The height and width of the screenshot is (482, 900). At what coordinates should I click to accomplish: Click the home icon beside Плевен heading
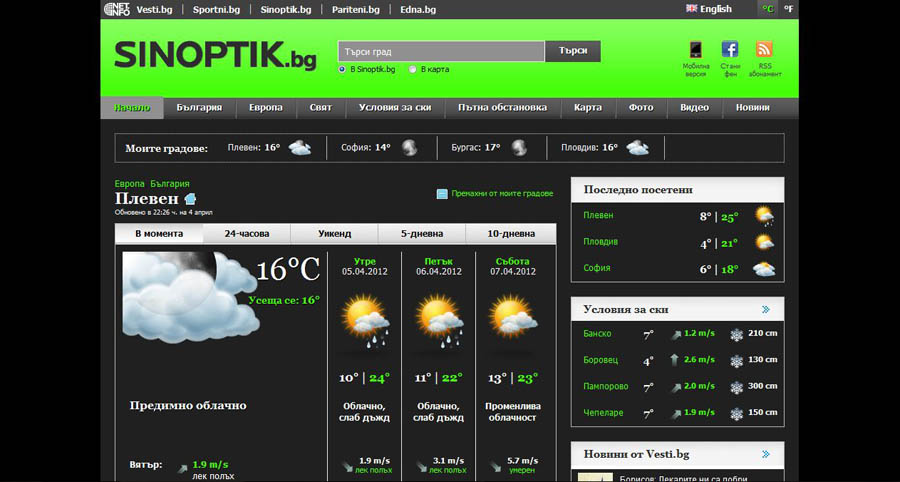pyautogui.click(x=191, y=199)
